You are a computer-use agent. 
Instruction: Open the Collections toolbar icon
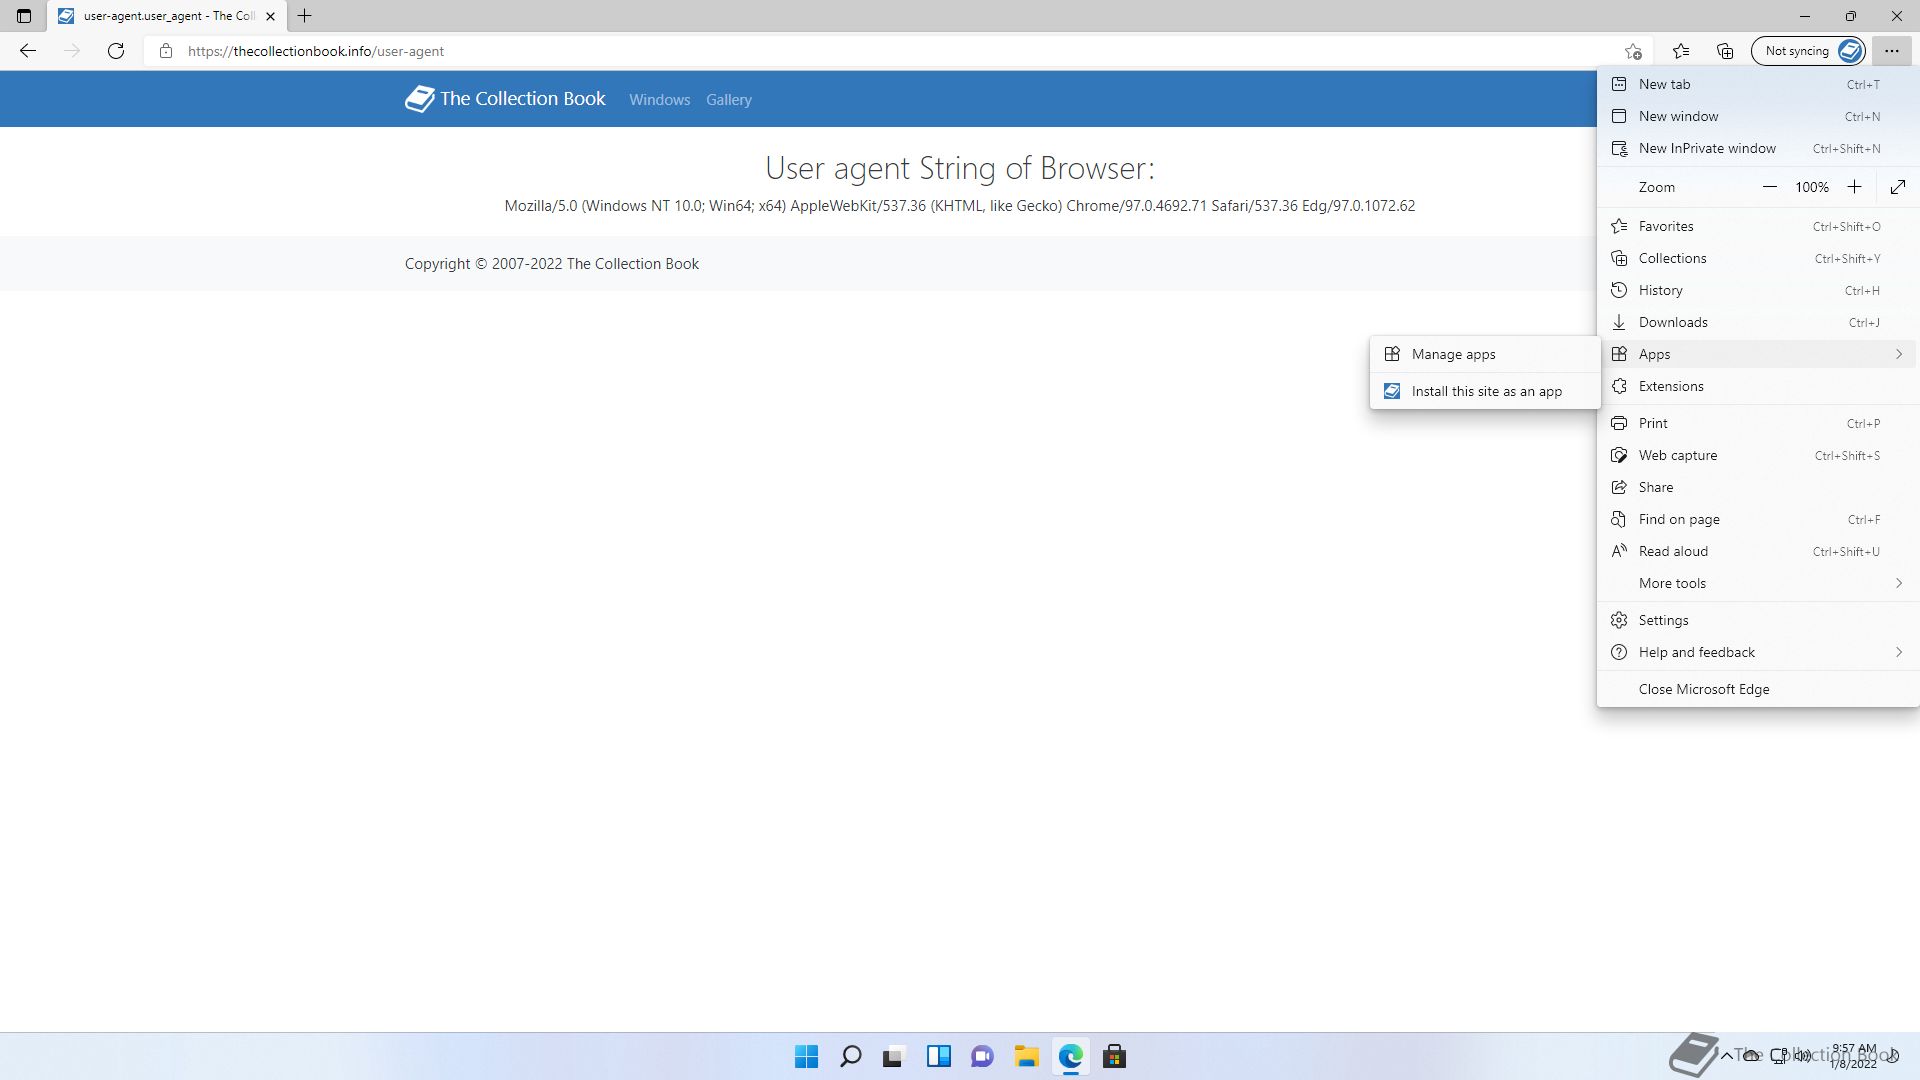[1725, 51]
